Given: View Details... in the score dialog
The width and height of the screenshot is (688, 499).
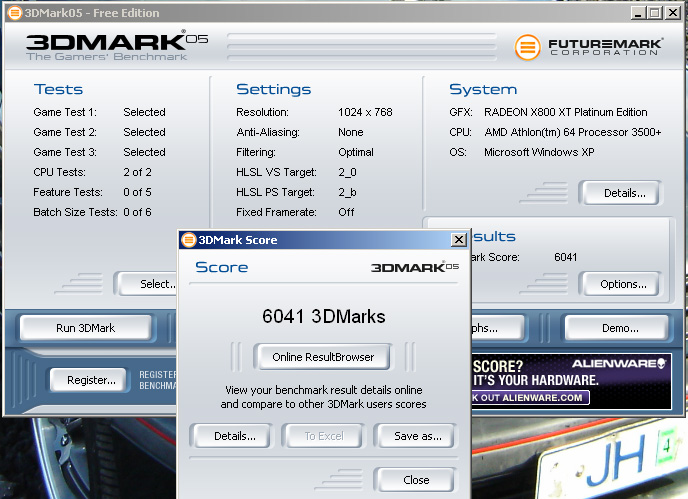Looking at the screenshot, I should click(x=234, y=436).
